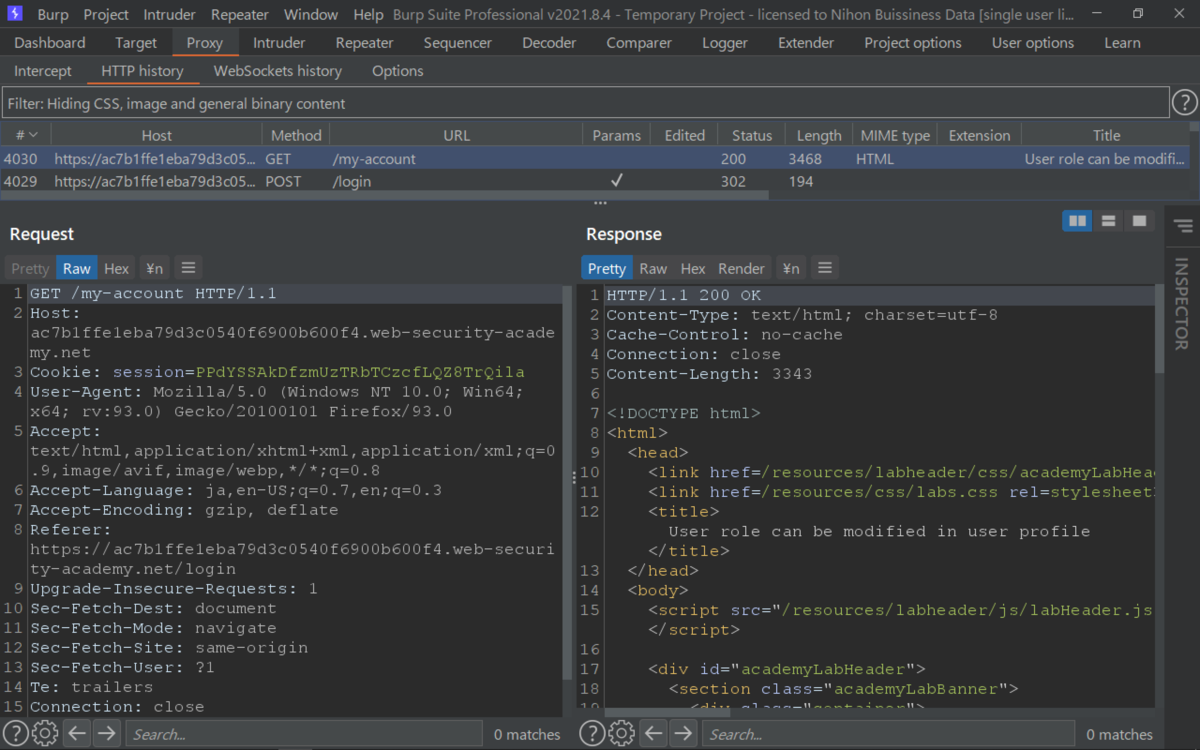The height and width of the screenshot is (750, 1200).
Task: Select tabbed single-pane layout icon
Action: pyautogui.click(x=1138, y=221)
